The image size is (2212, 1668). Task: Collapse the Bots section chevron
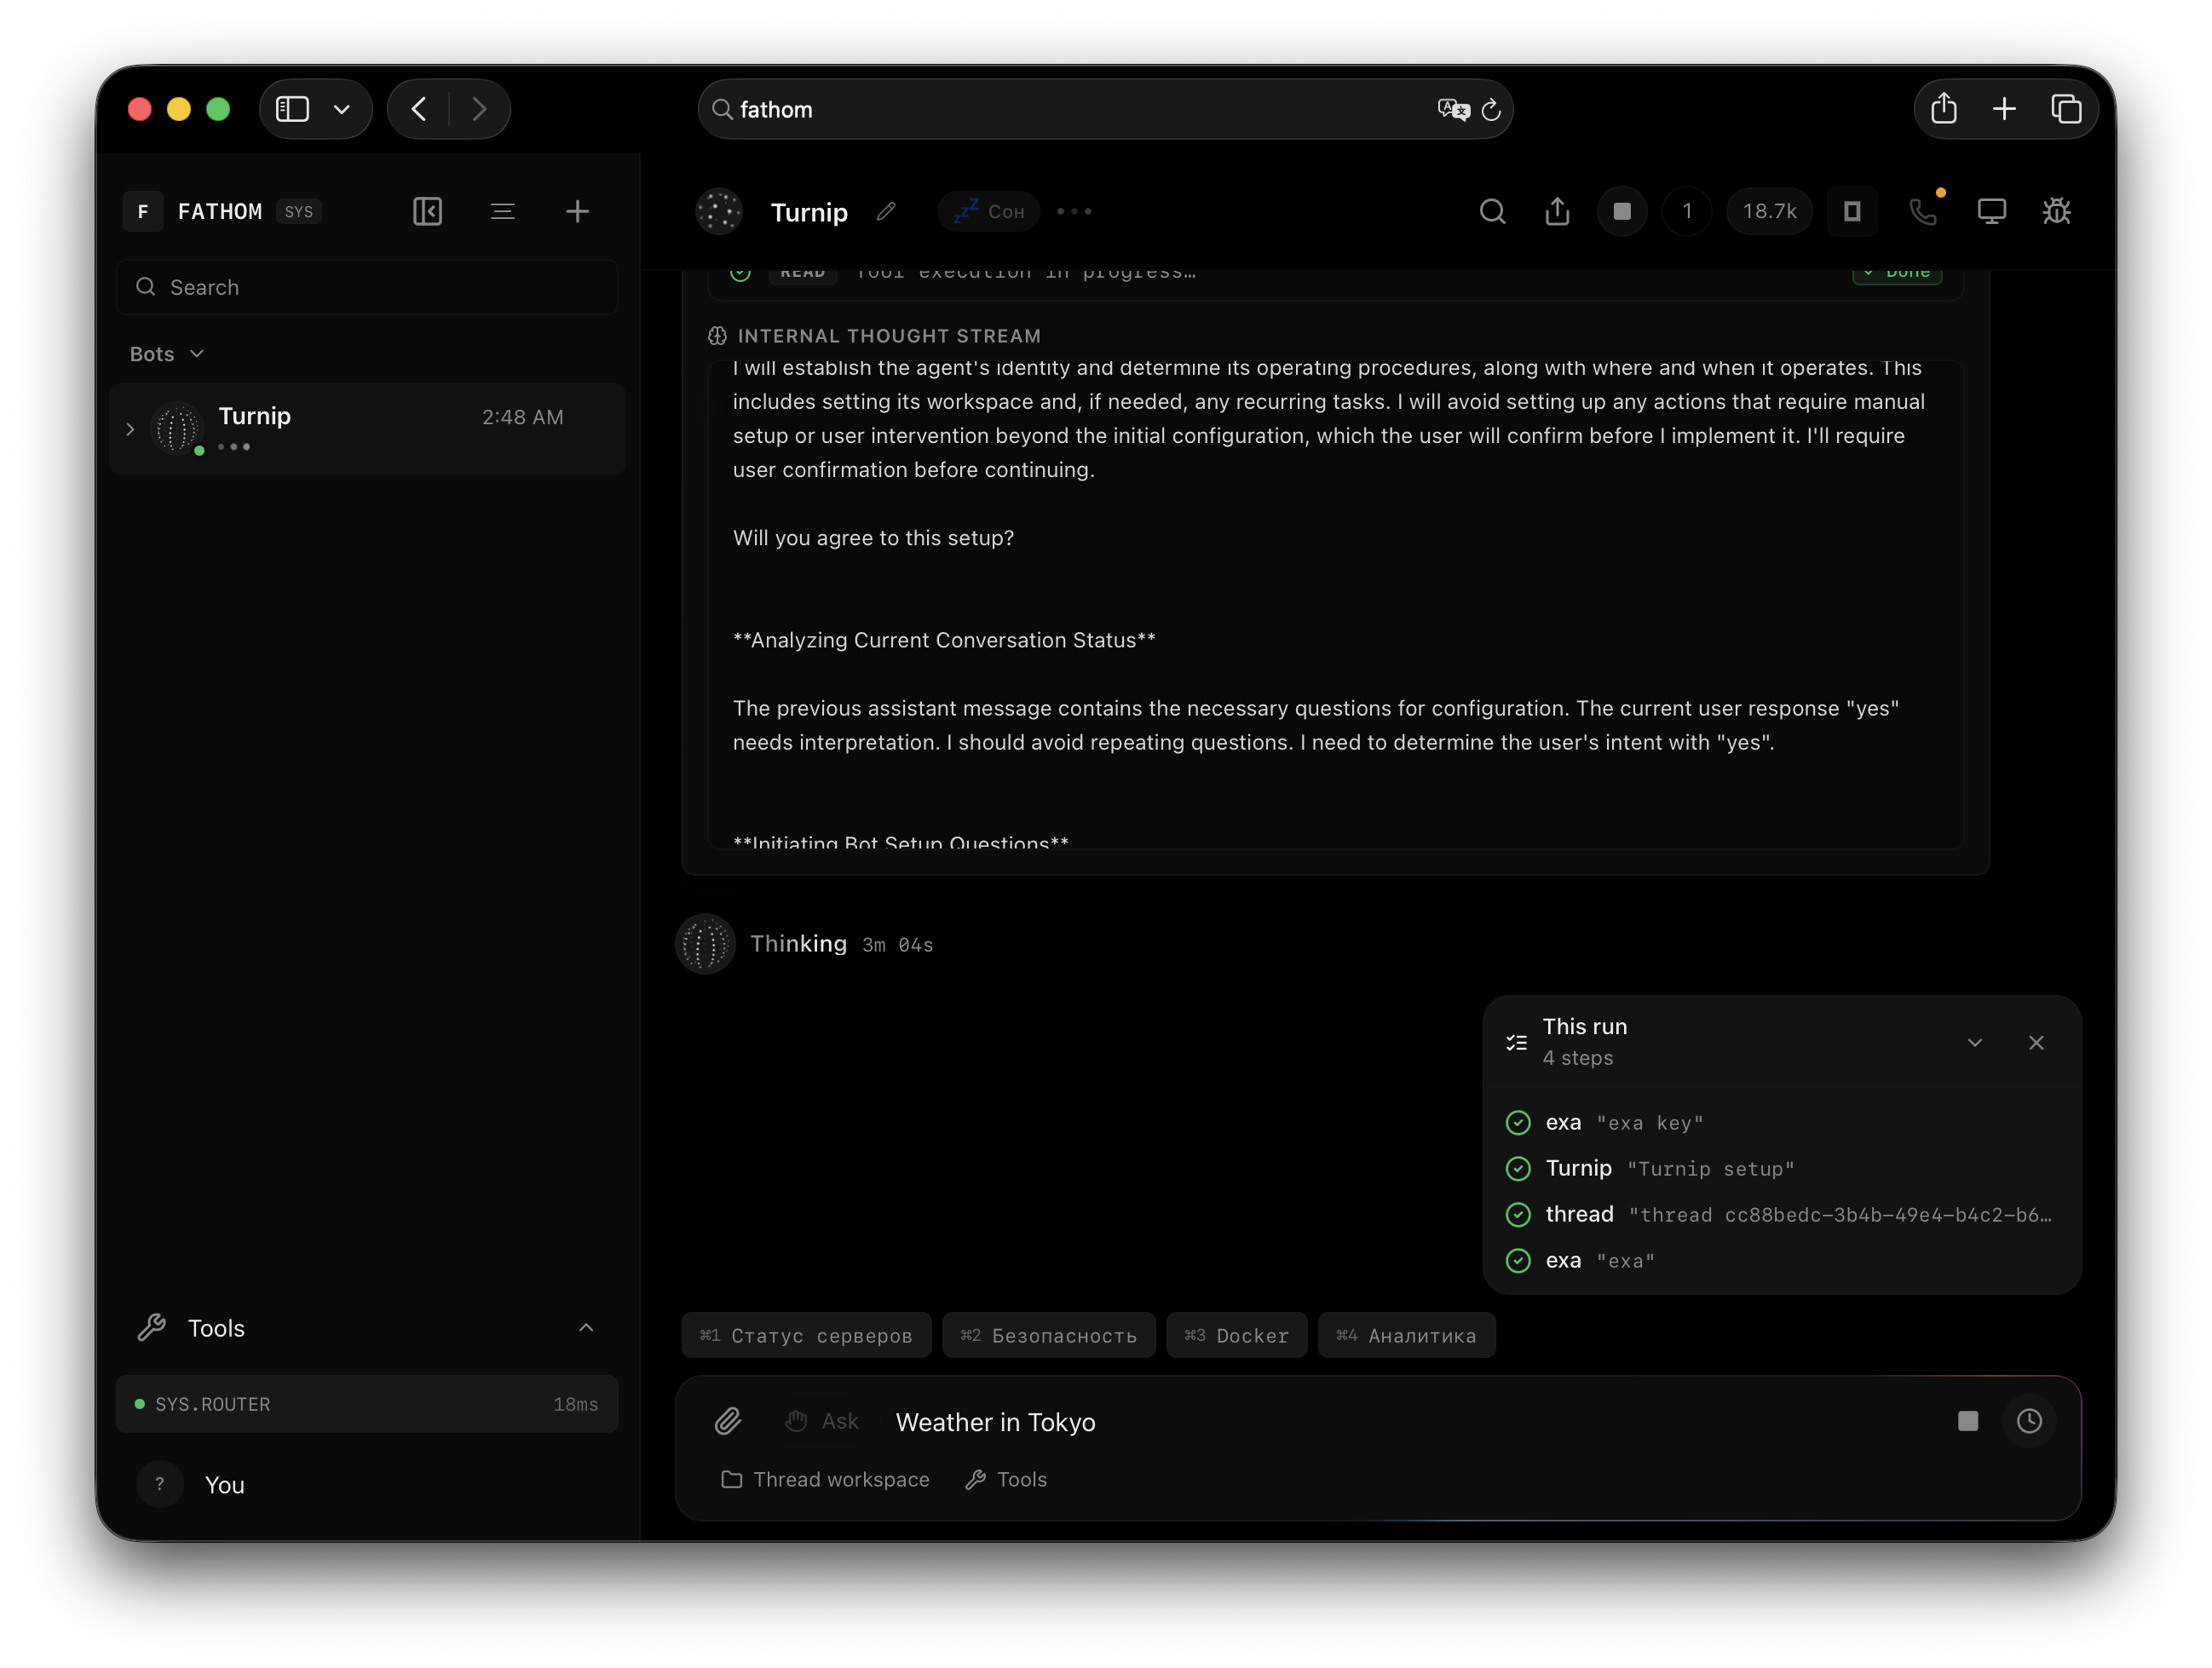click(197, 354)
